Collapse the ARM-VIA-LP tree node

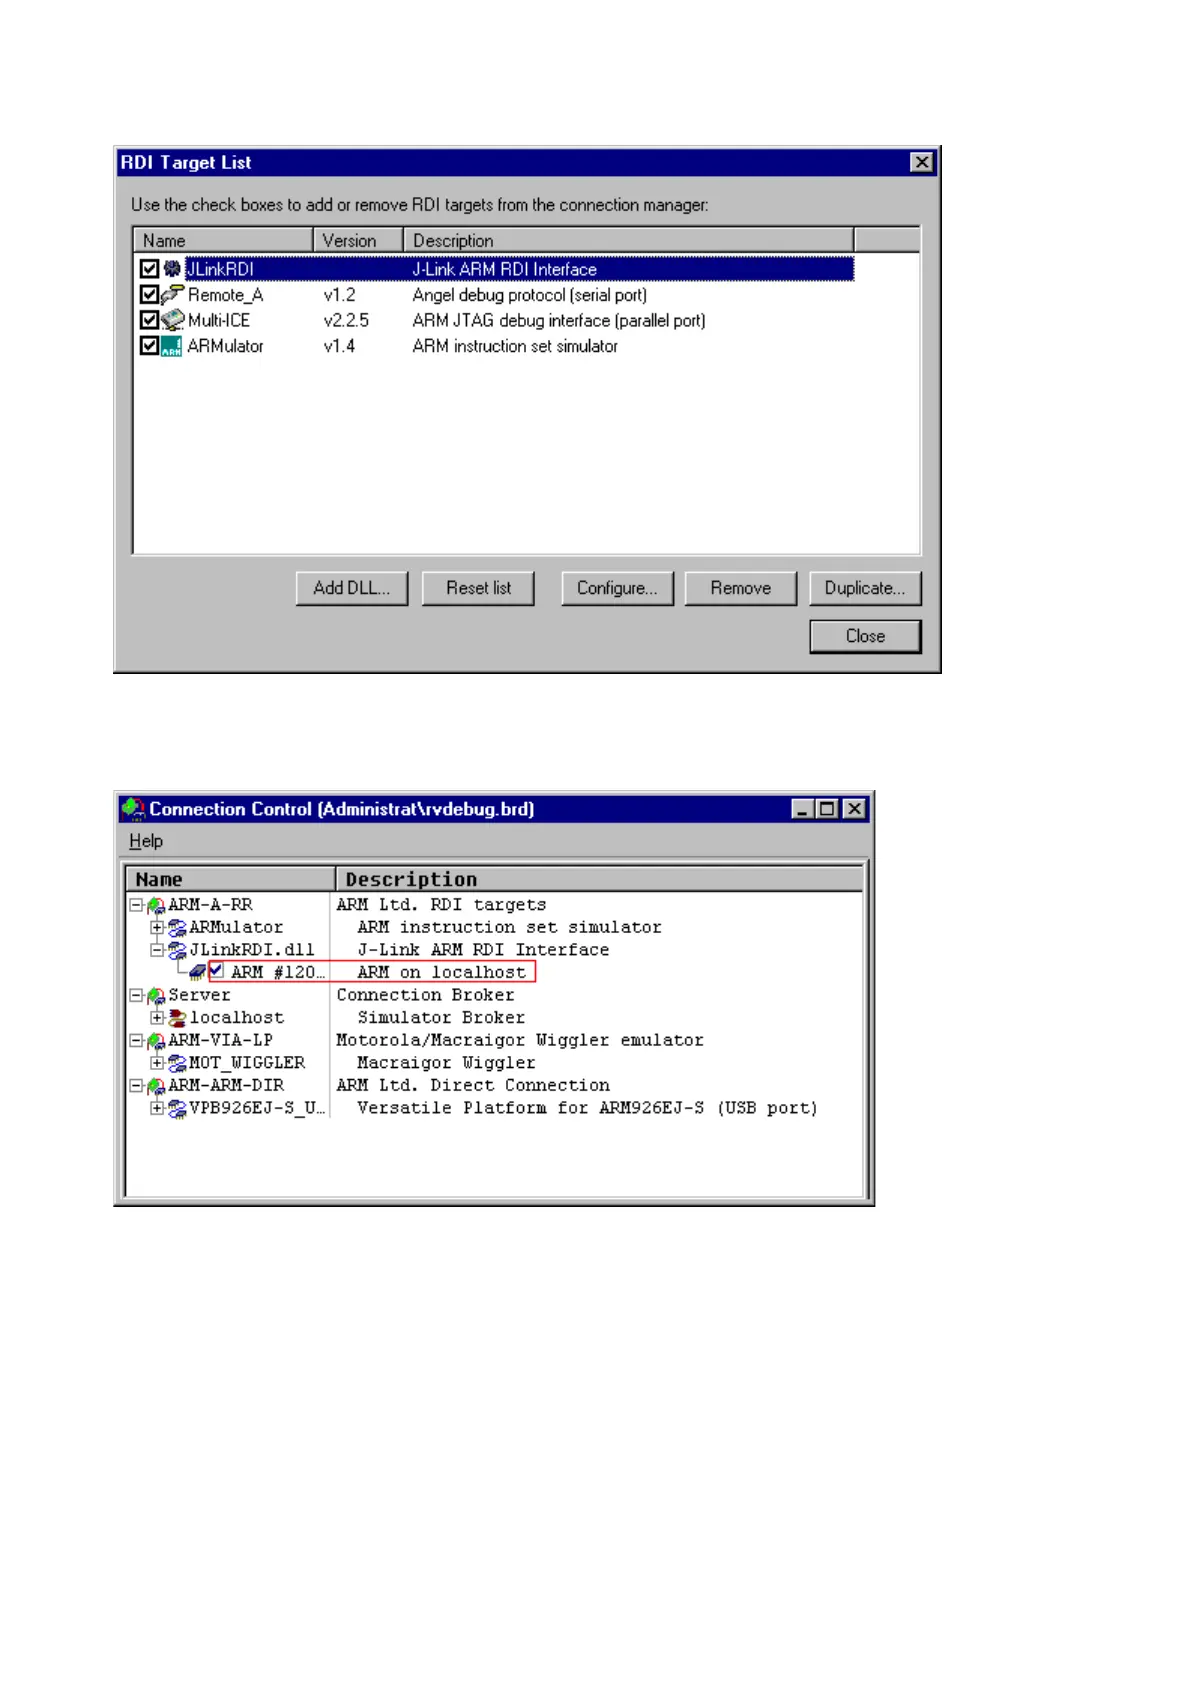136,1040
